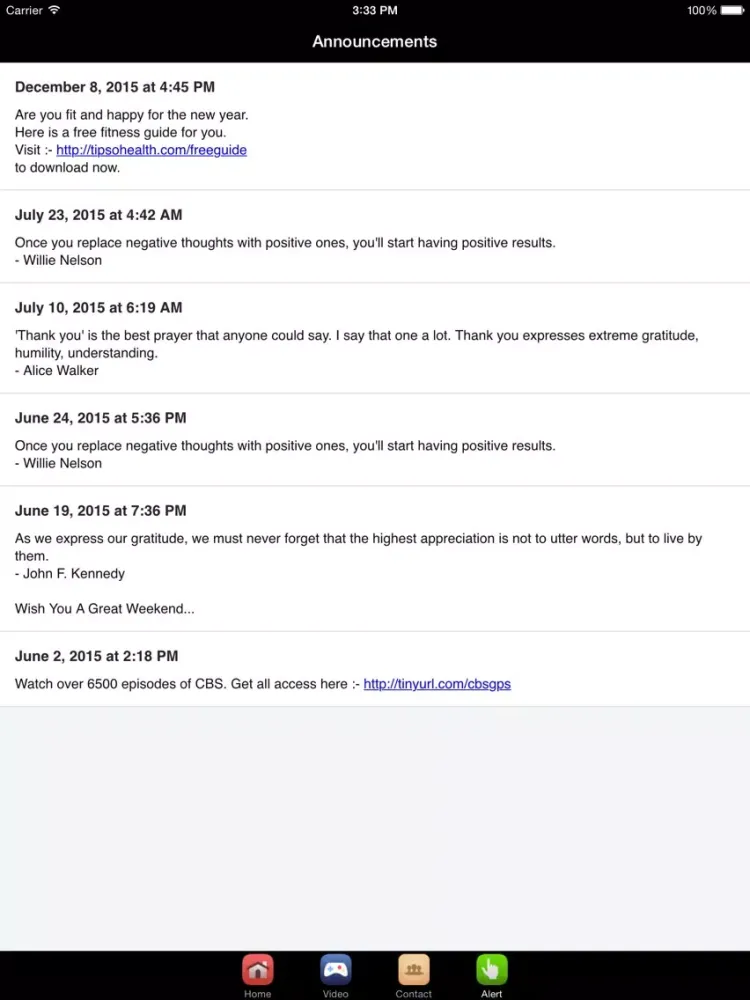Open the Video gamepad icon
The image size is (750, 1000).
coord(335,970)
